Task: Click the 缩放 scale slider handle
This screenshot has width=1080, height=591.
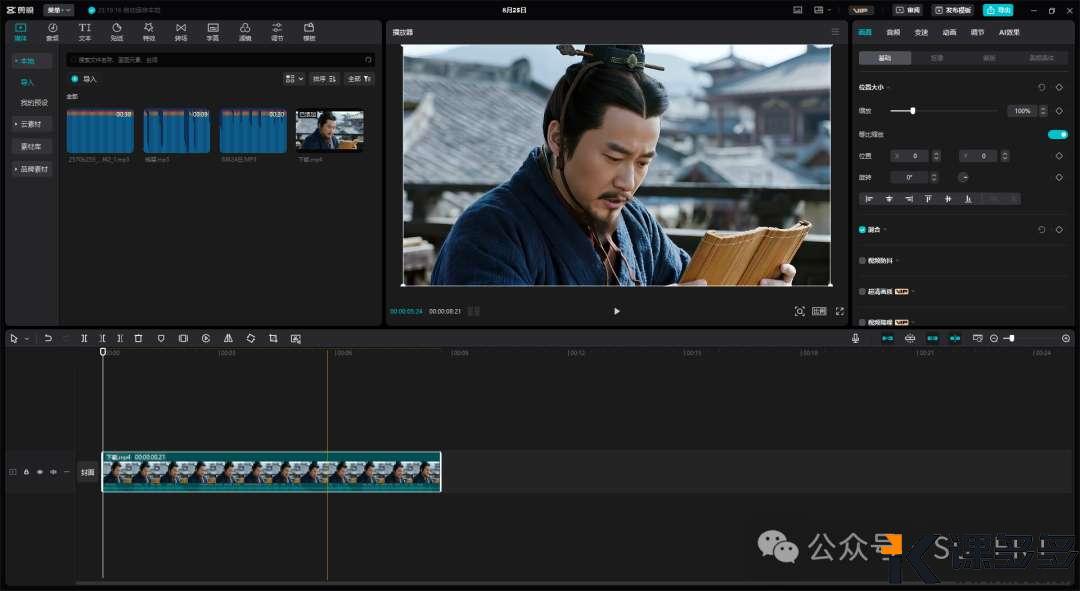Action: pyautogui.click(x=912, y=111)
